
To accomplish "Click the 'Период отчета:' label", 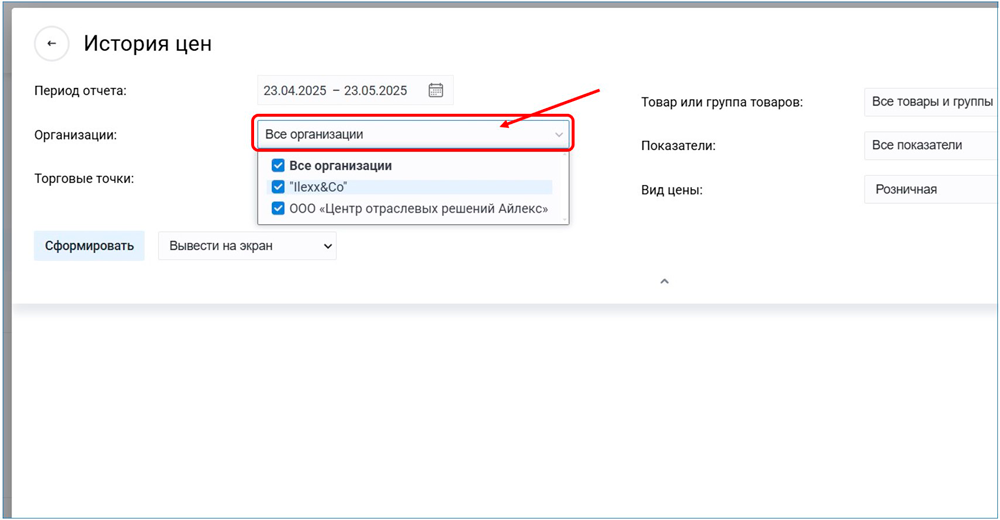I will (x=80, y=90).
